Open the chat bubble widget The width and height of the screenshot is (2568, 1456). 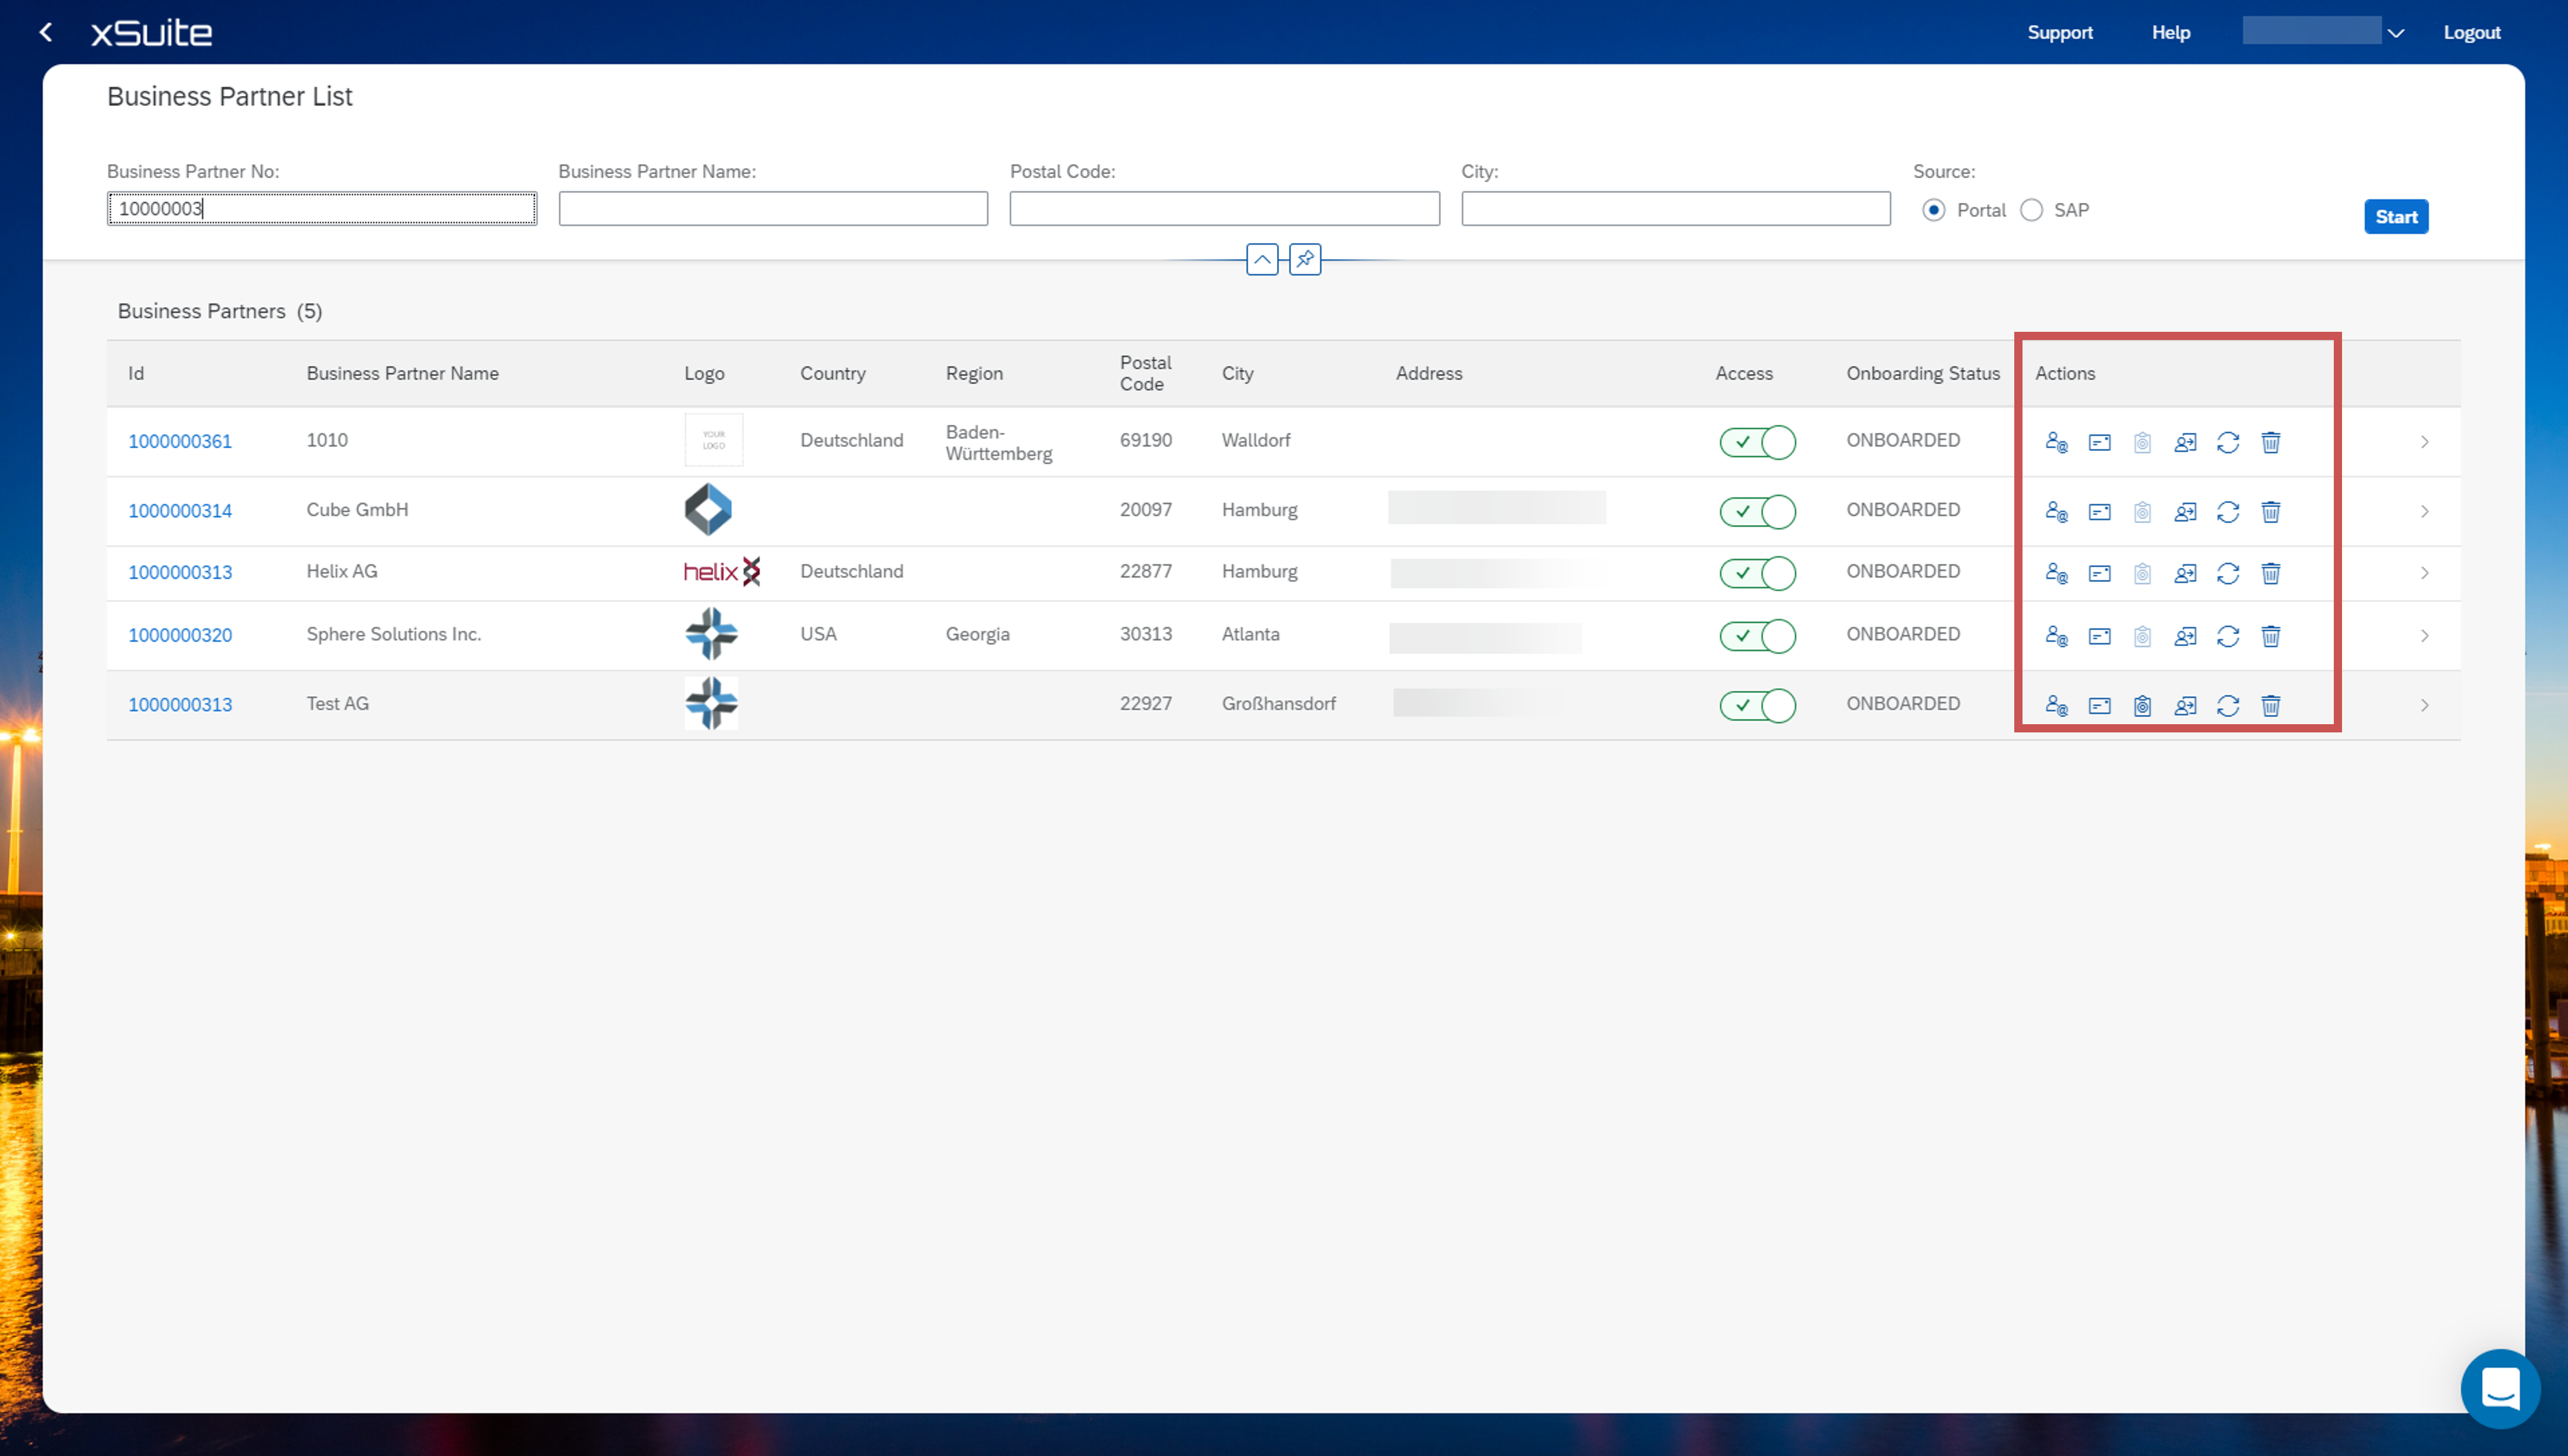(x=2500, y=1388)
